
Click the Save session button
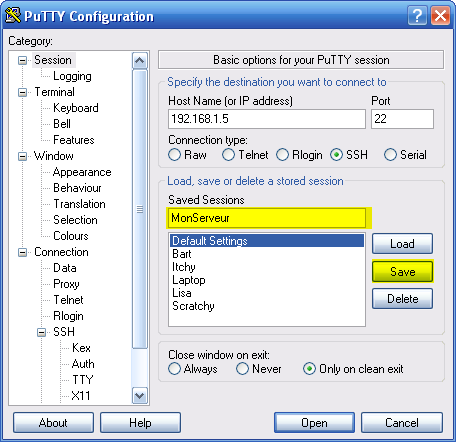tap(402, 272)
